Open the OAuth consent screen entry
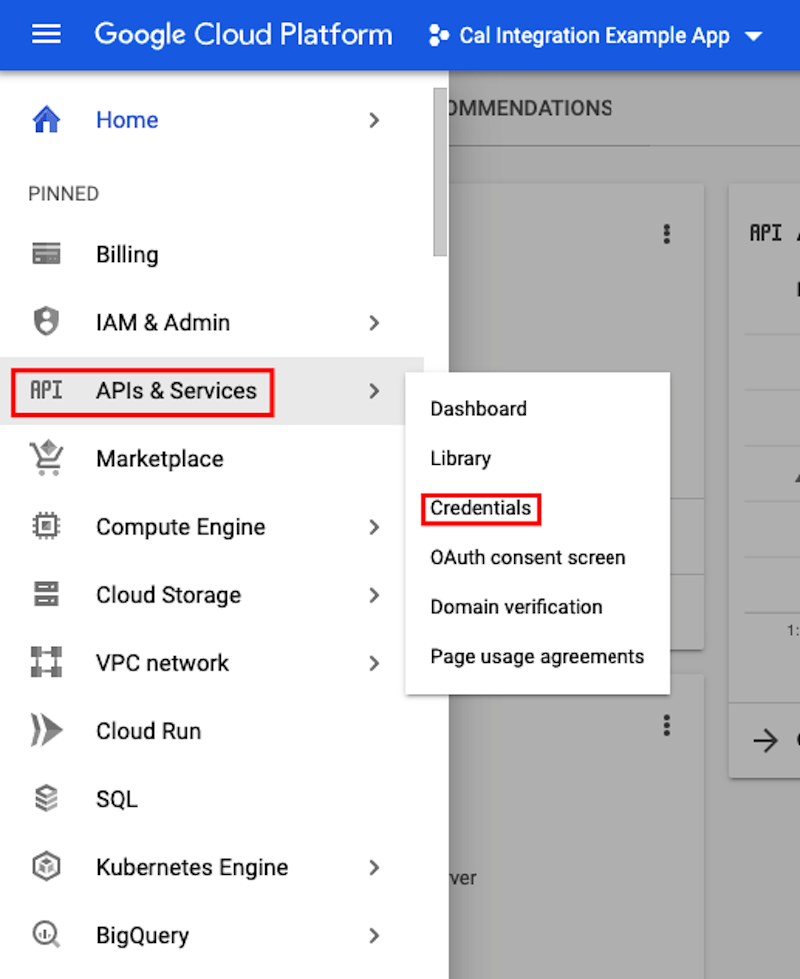This screenshot has height=979, width=800. (527, 557)
